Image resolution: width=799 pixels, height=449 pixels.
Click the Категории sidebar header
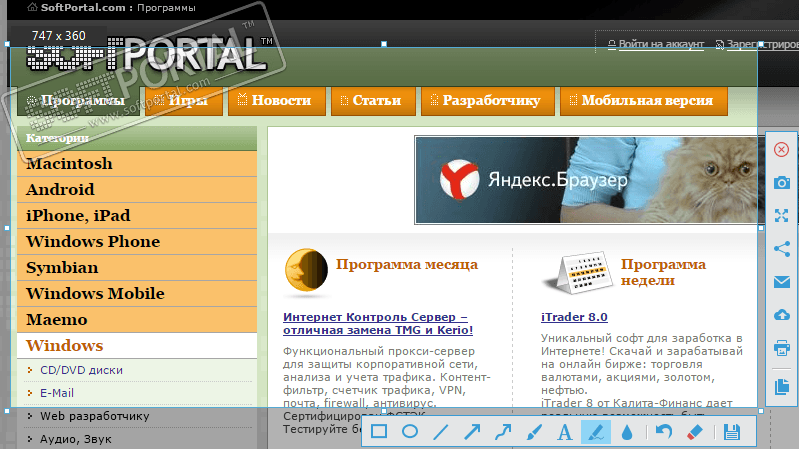pyautogui.click(x=137, y=138)
